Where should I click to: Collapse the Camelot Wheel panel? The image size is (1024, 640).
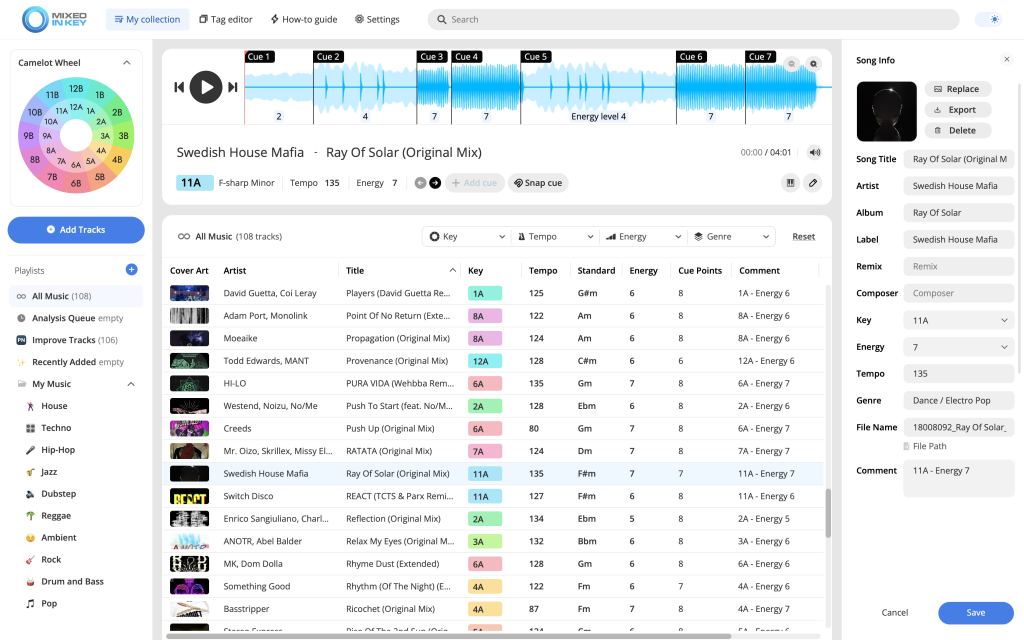pos(127,63)
